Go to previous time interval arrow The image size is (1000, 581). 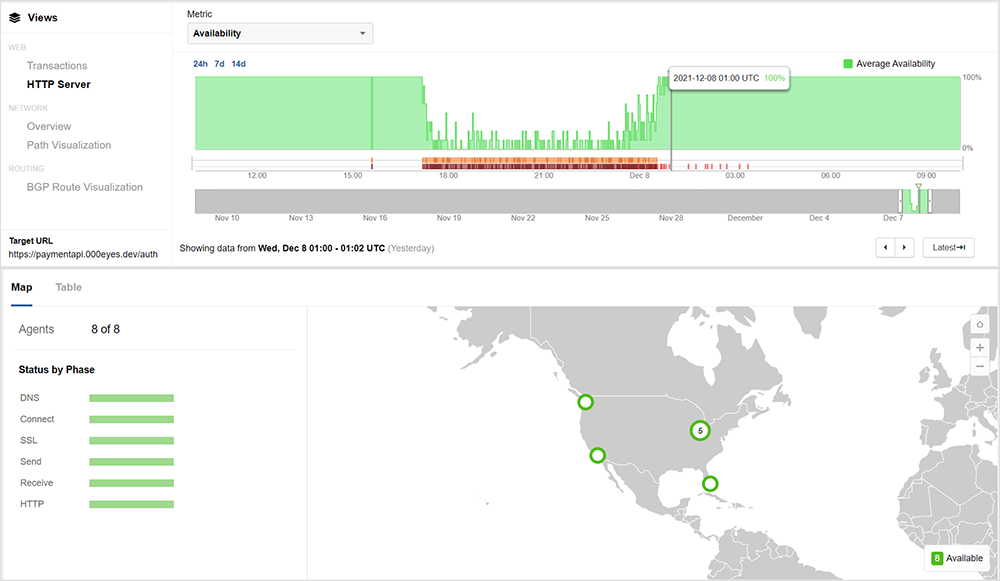click(x=885, y=247)
